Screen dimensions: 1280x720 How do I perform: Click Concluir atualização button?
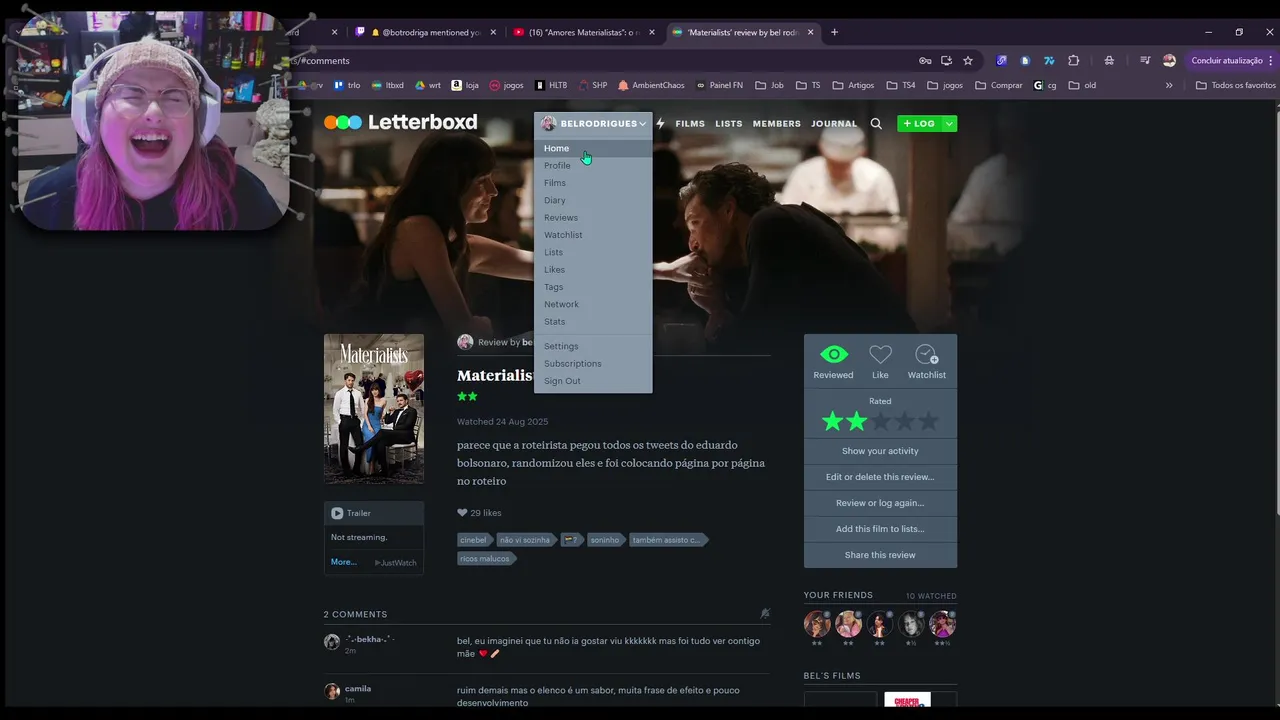coord(1227,61)
